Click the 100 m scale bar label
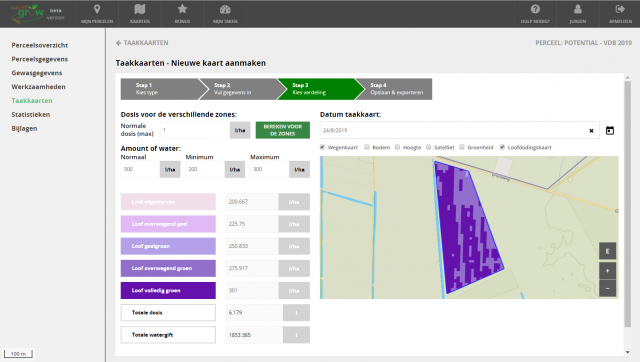 18,354
